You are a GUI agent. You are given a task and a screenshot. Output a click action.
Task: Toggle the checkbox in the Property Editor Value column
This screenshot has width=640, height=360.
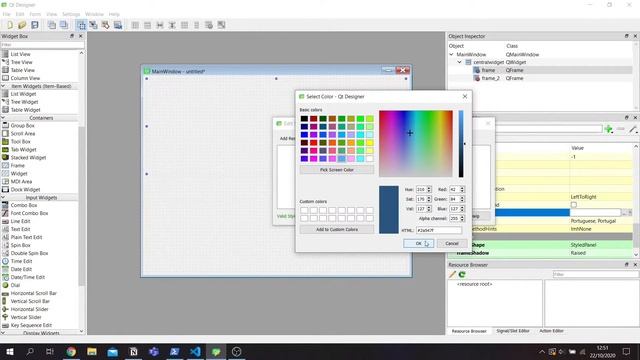(574, 204)
